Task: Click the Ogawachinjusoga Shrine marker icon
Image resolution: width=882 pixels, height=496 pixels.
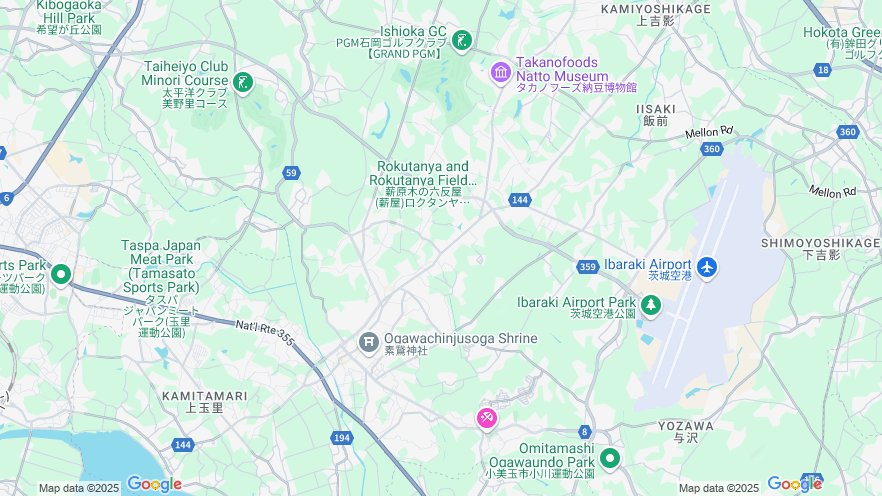Action: tap(368, 341)
